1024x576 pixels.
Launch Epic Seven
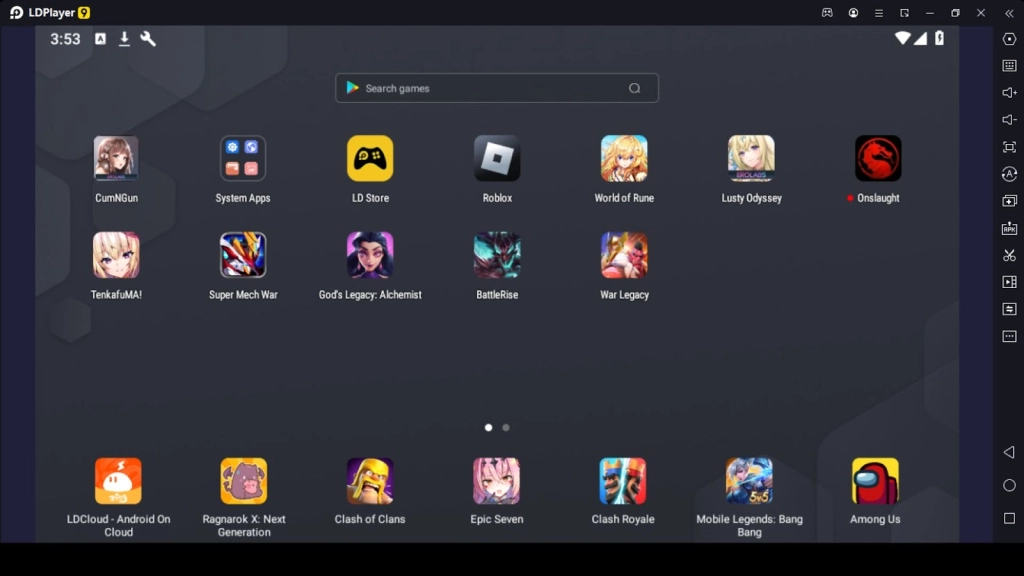pos(496,481)
